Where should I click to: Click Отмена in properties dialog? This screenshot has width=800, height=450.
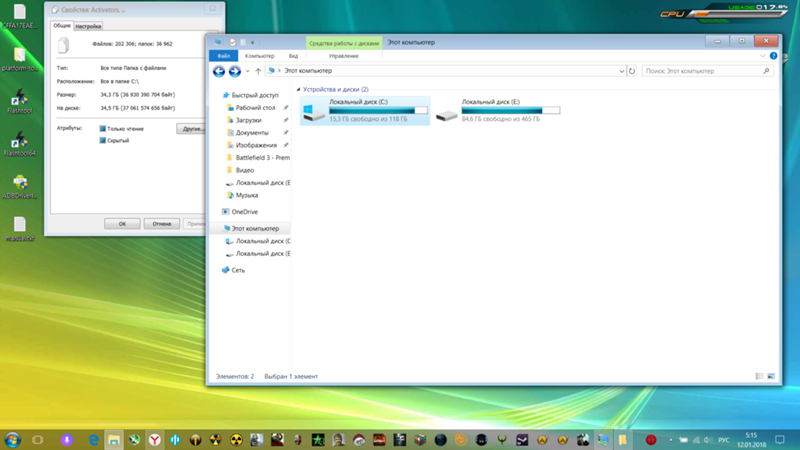(162, 223)
